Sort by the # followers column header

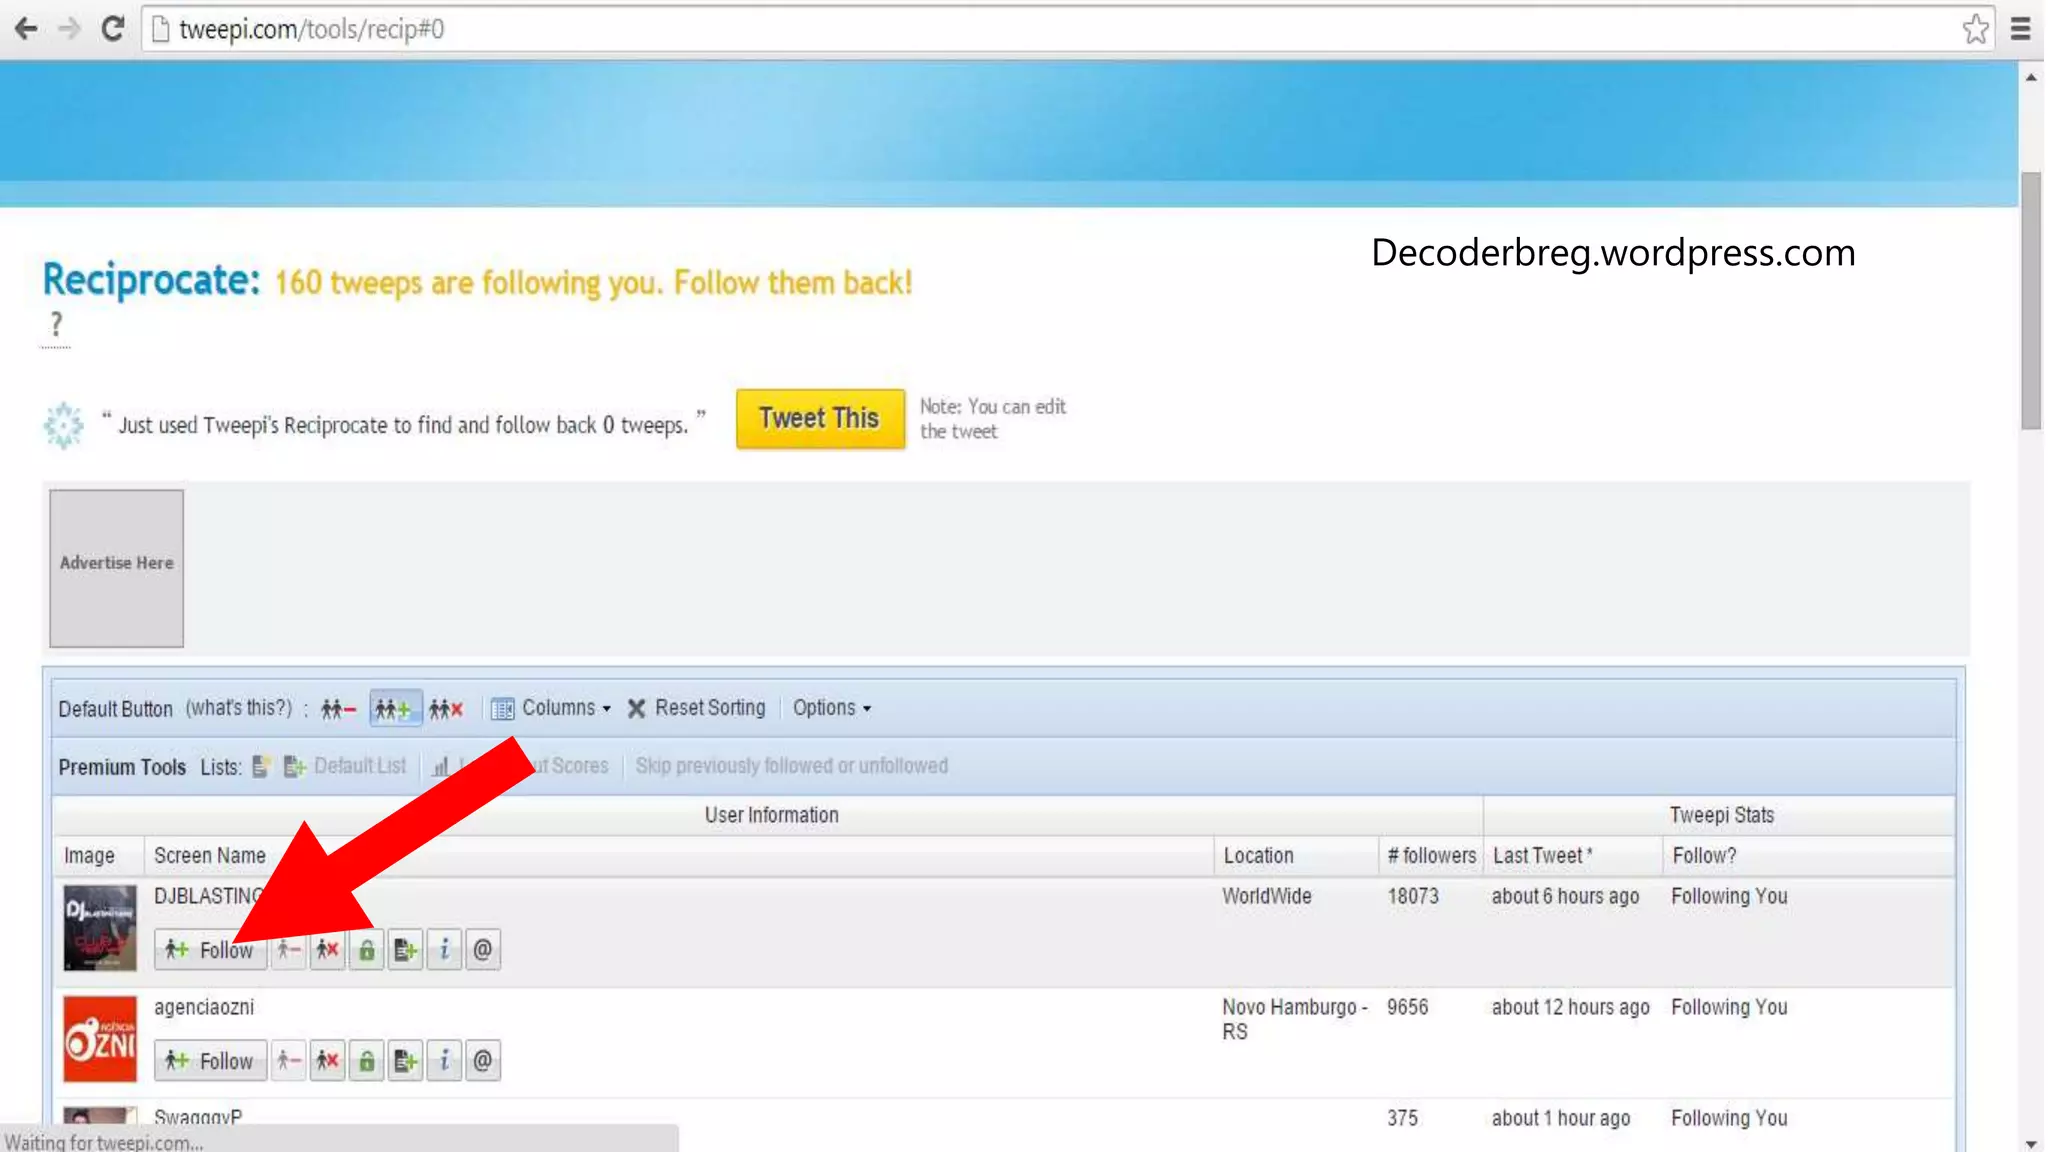(x=1430, y=856)
